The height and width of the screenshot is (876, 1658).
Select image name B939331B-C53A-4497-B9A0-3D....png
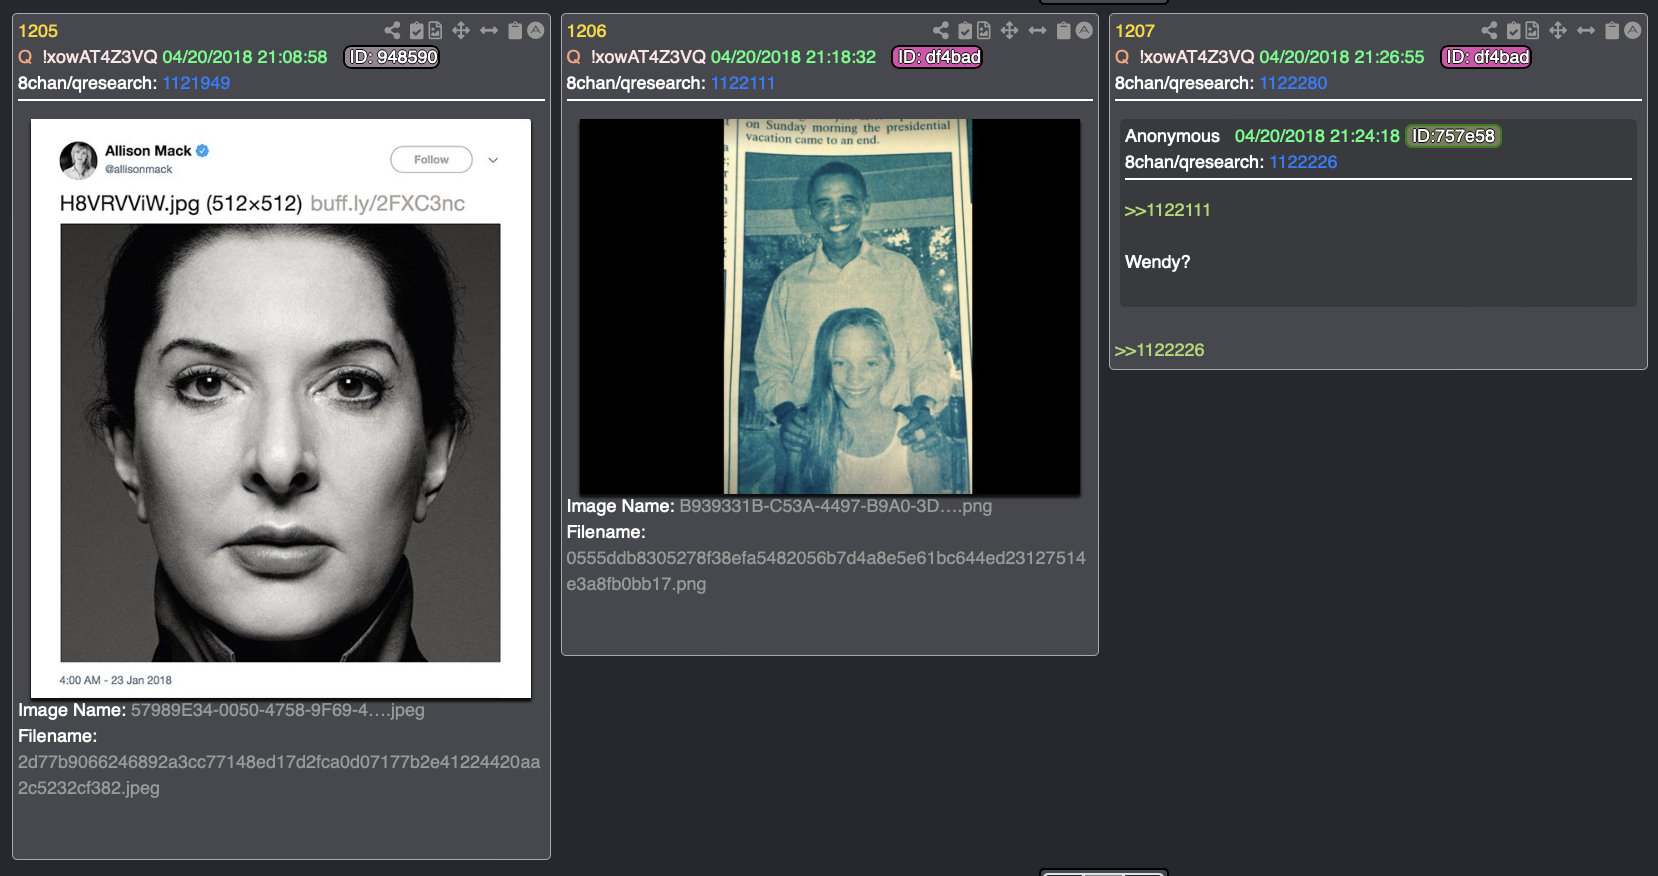pyautogui.click(x=836, y=506)
